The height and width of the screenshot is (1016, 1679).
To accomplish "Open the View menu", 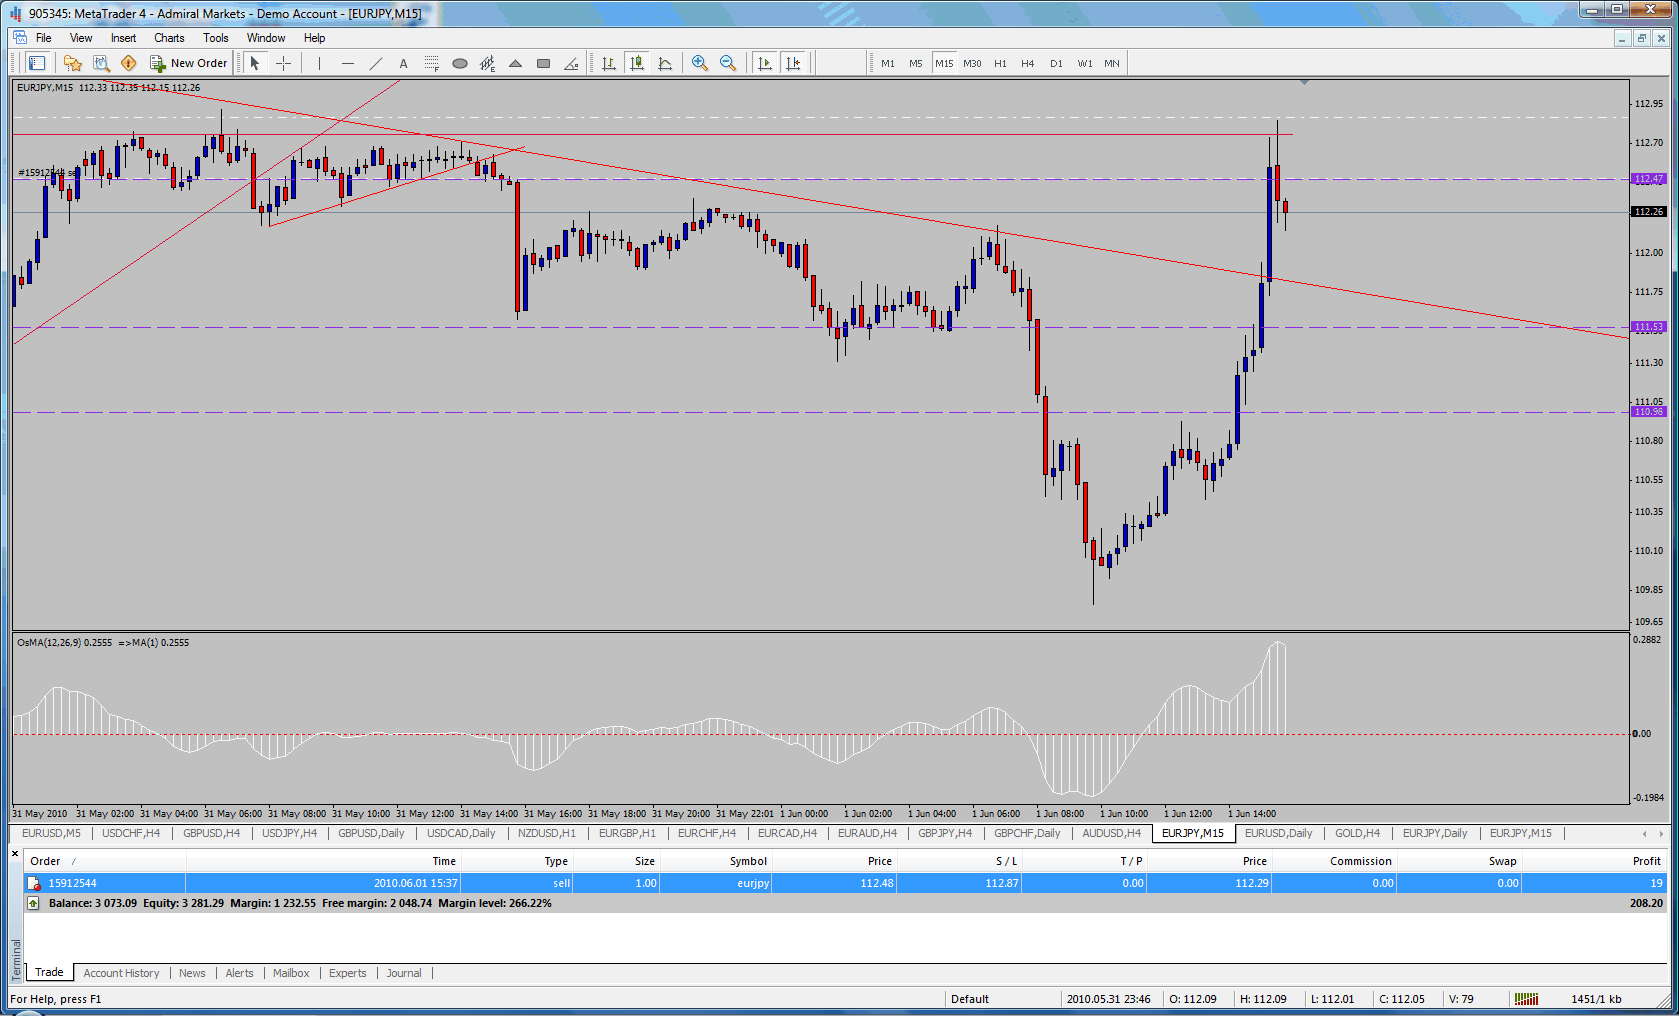I will [81, 38].
